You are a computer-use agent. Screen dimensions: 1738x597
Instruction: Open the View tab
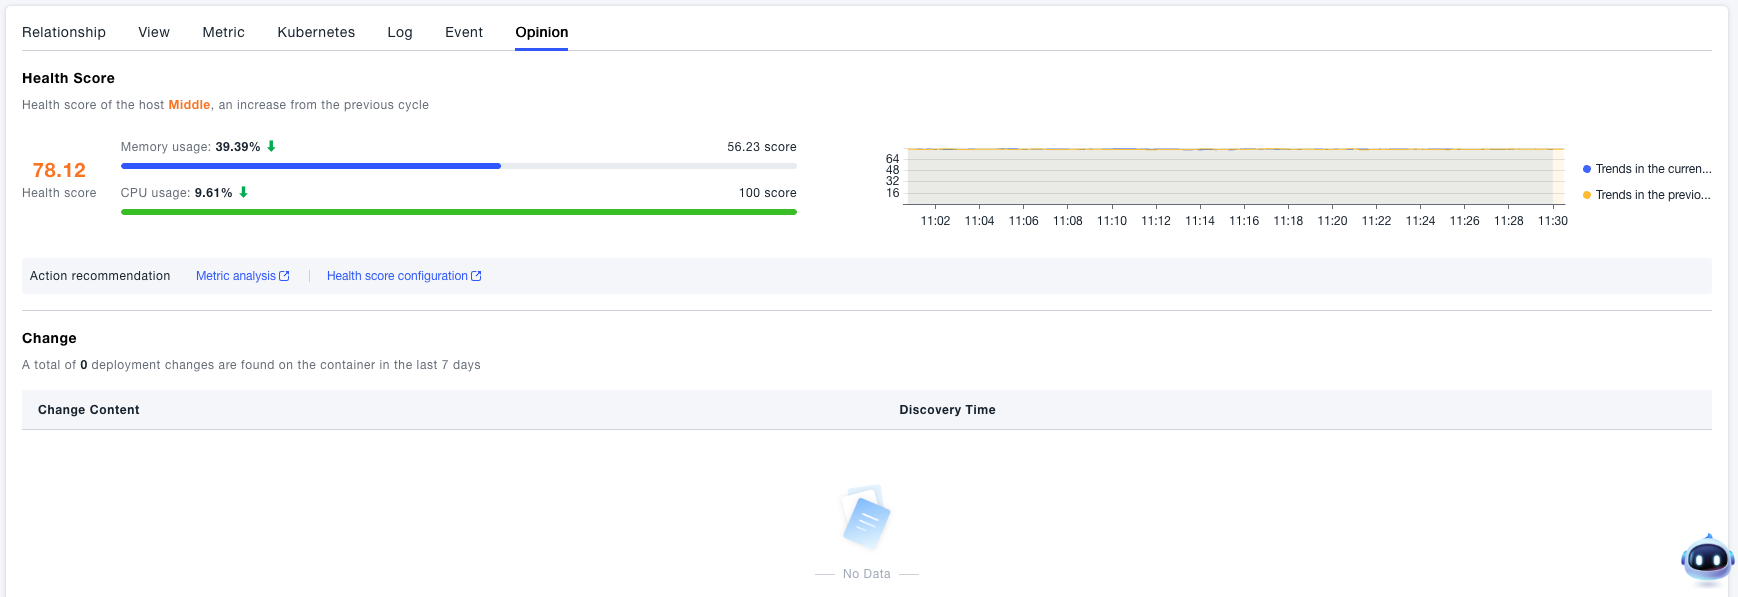click(154, 32)
